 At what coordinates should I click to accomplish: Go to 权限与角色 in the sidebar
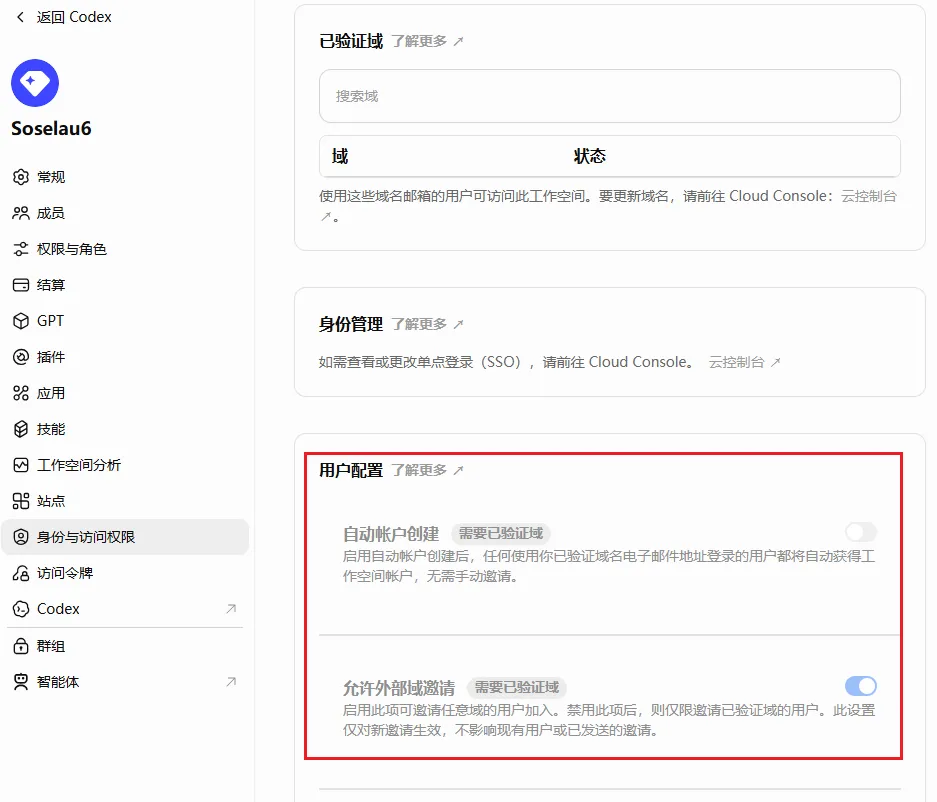point(125,249)
